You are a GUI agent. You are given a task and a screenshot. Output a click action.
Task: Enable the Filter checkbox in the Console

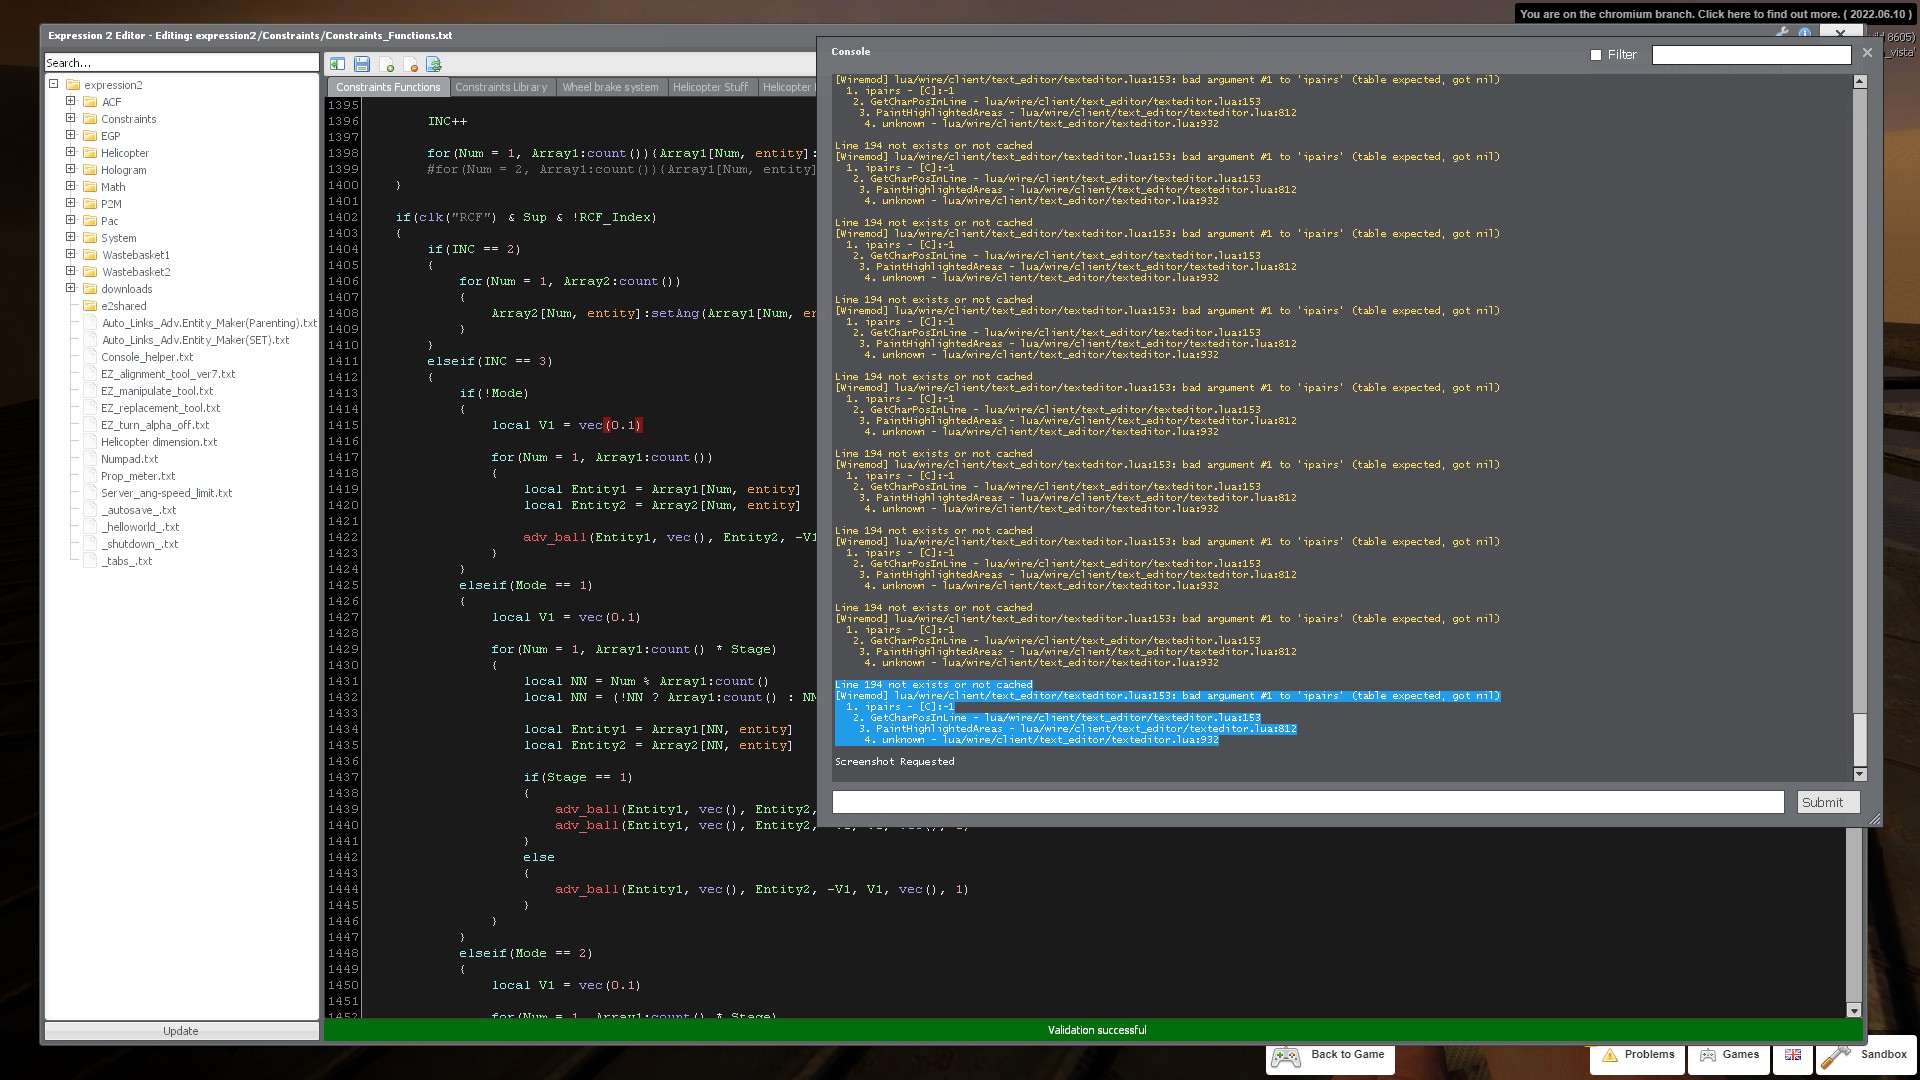coord(1596,55)
